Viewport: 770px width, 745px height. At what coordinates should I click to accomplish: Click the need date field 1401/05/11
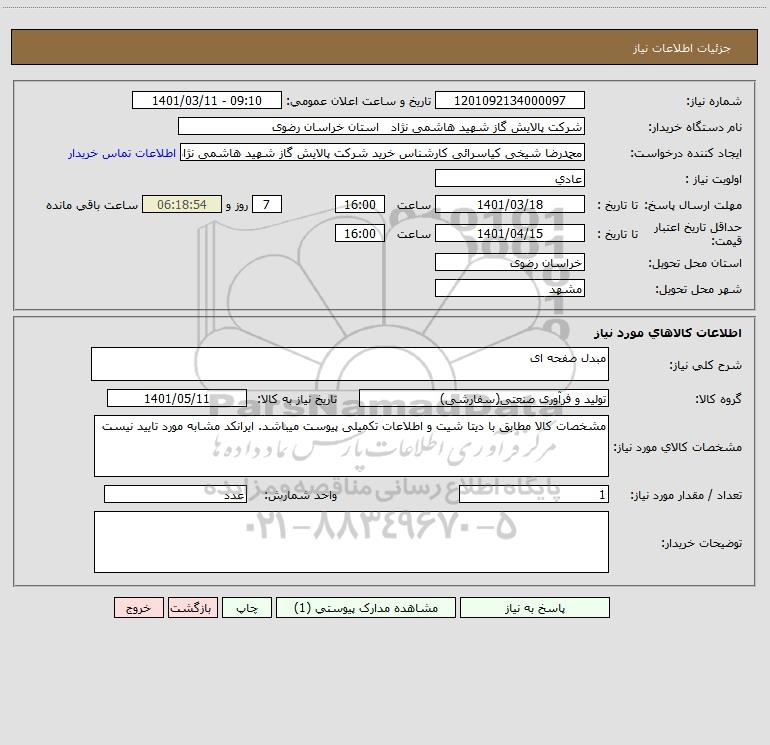(177, 398)
